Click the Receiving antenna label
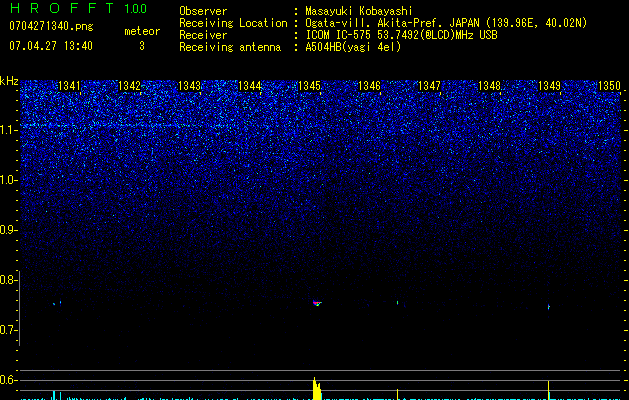This screenshot has height=400, width=629. pyautogui.click(x=230, y=47)
